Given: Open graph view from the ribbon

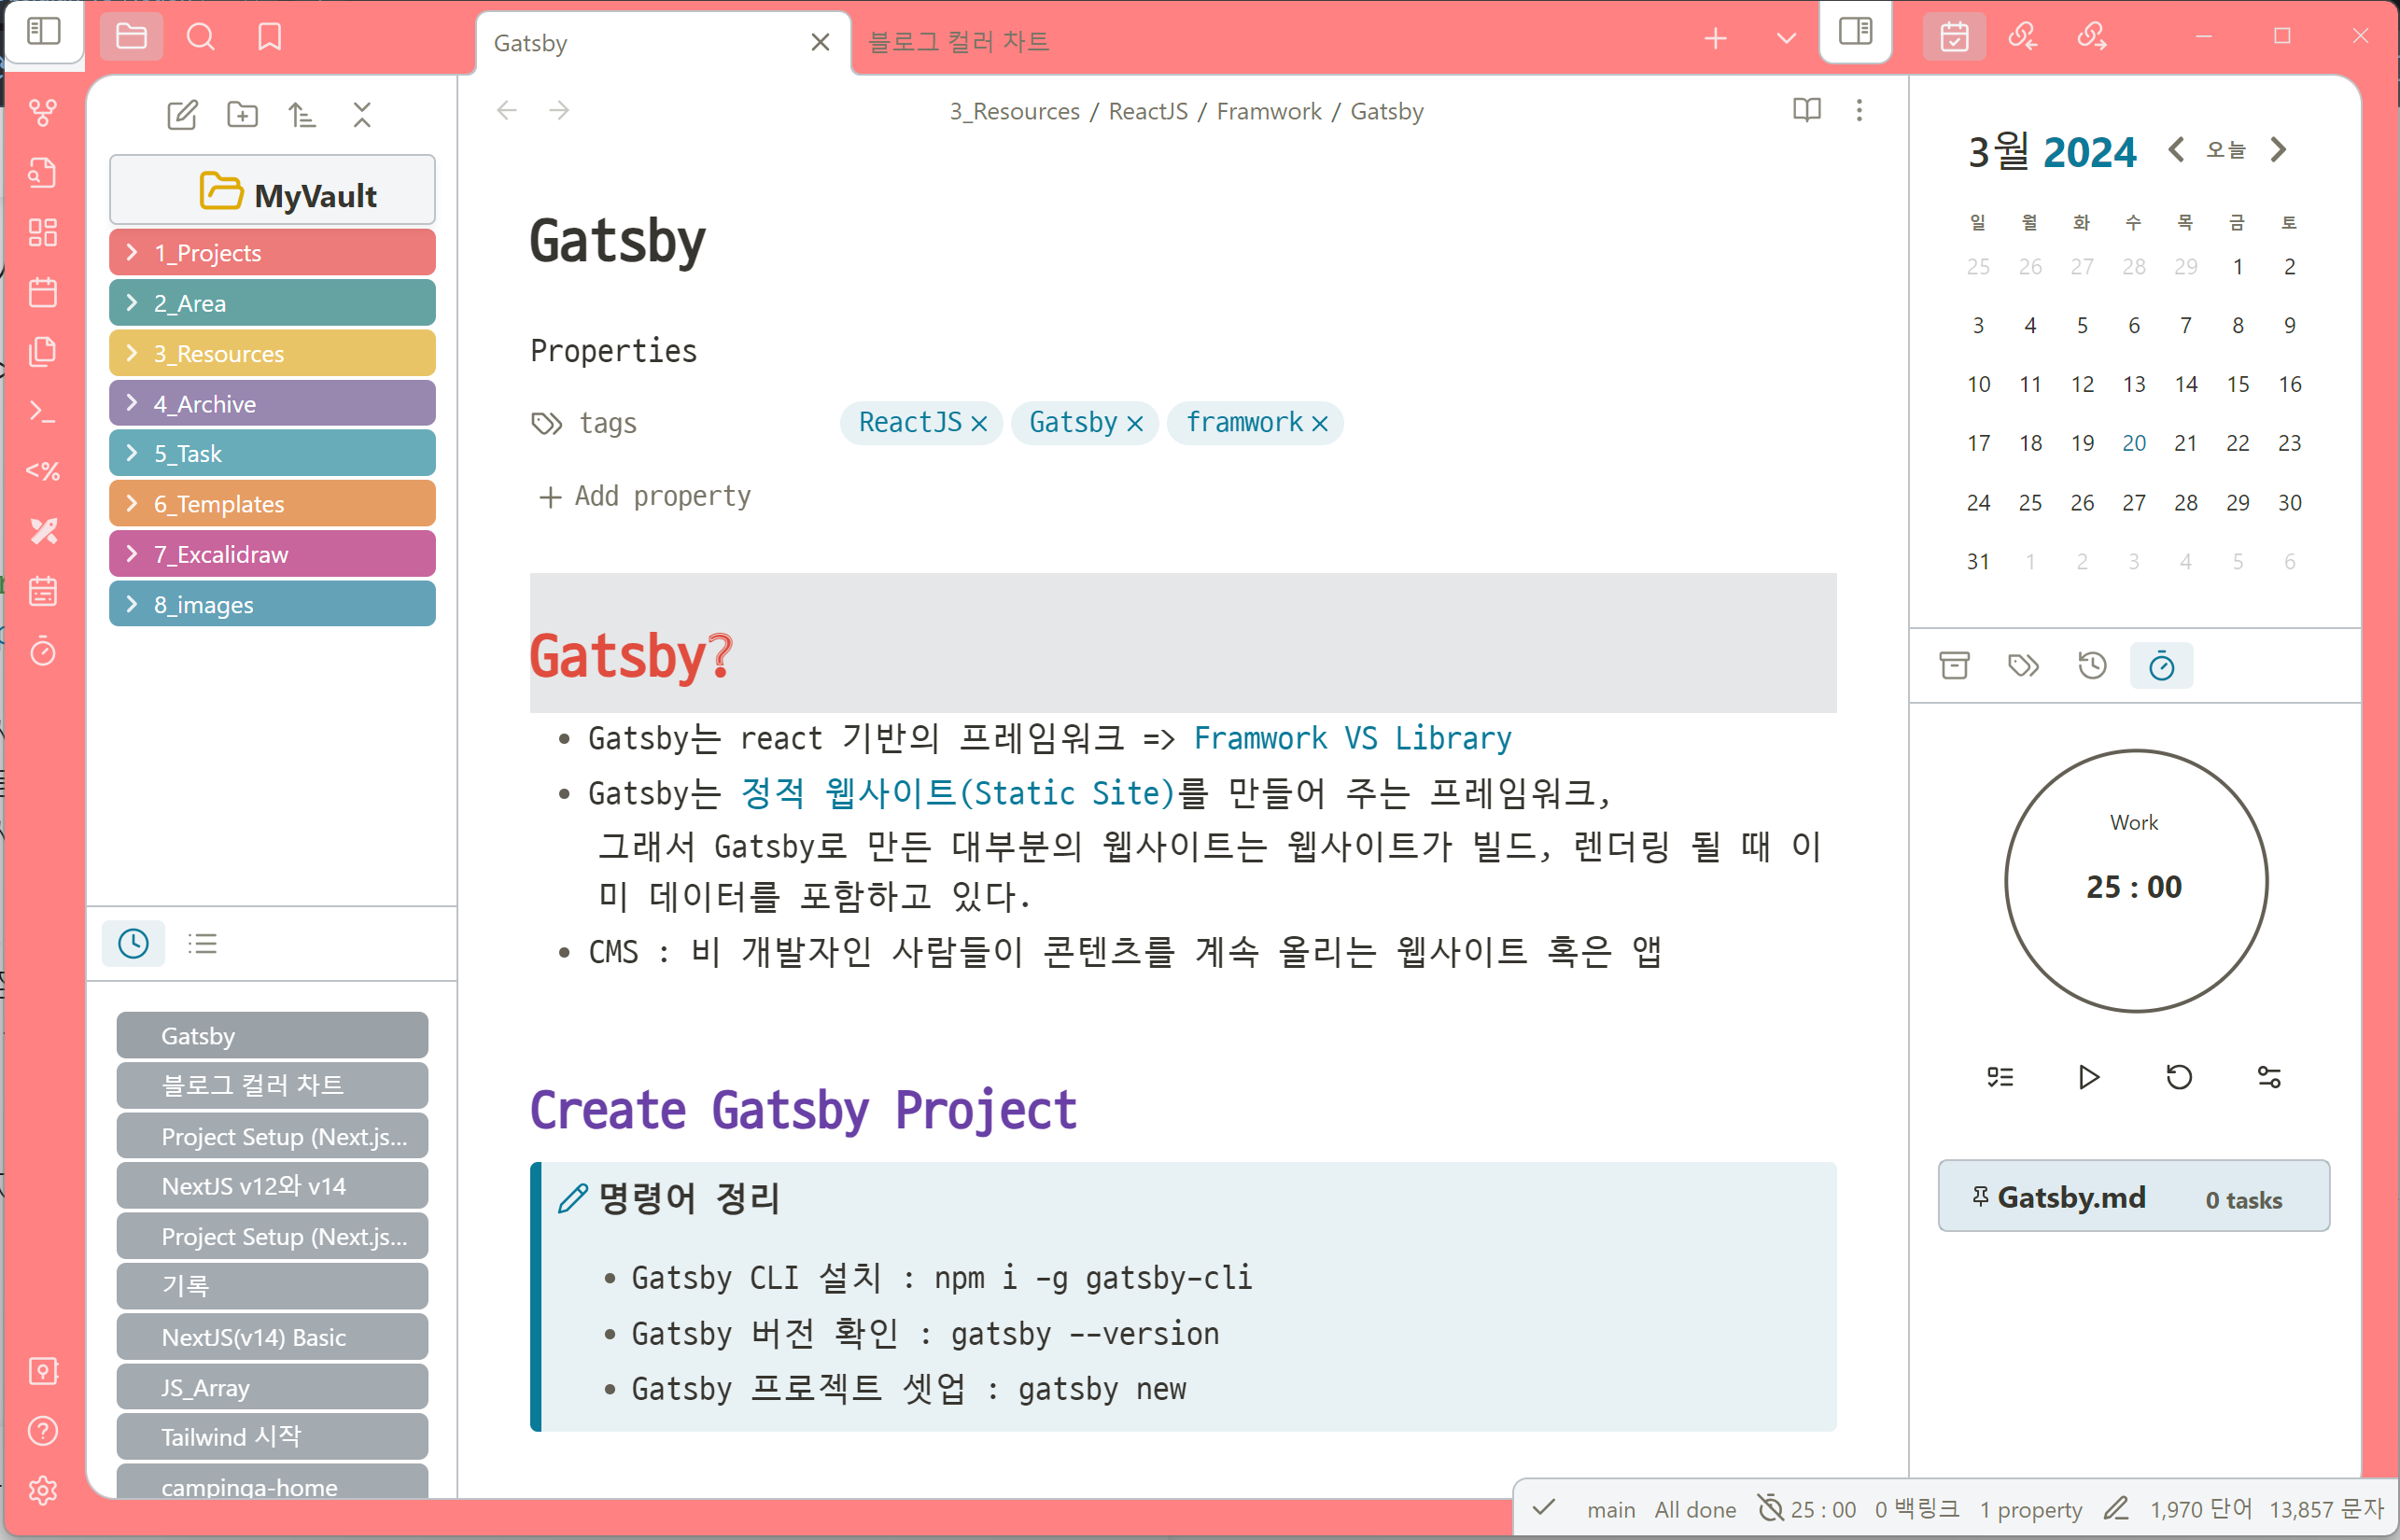Looking at the screenshot, I should (43, 112).
